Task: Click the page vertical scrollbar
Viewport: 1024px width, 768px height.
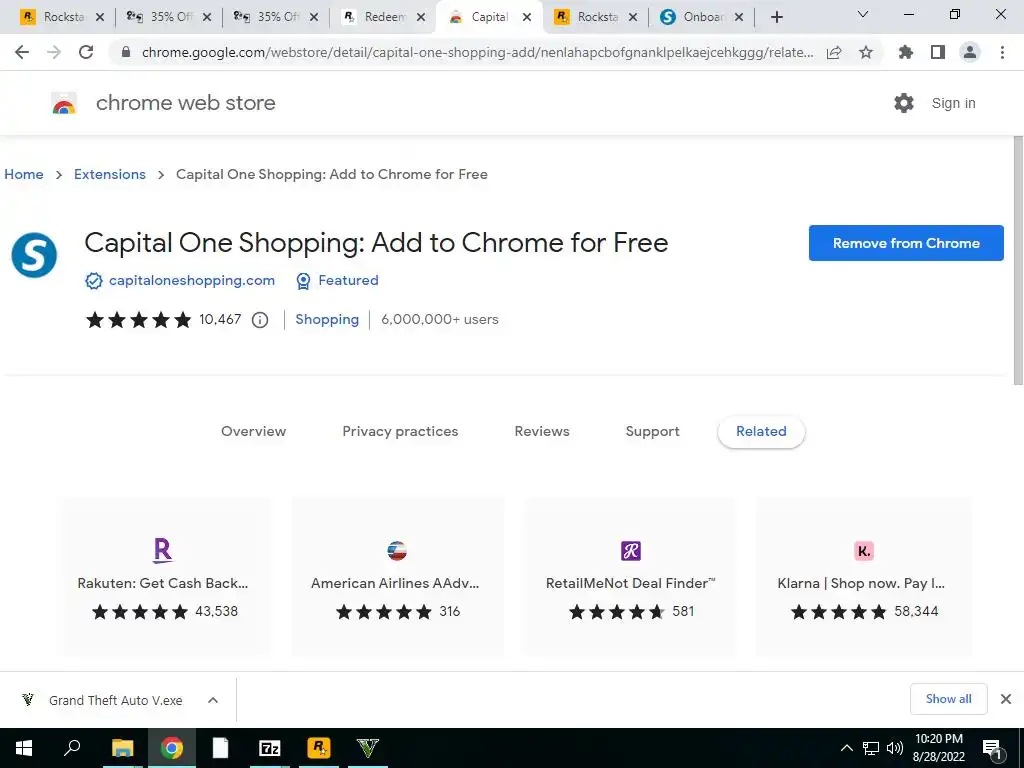Action: [x=1018, y=261]
